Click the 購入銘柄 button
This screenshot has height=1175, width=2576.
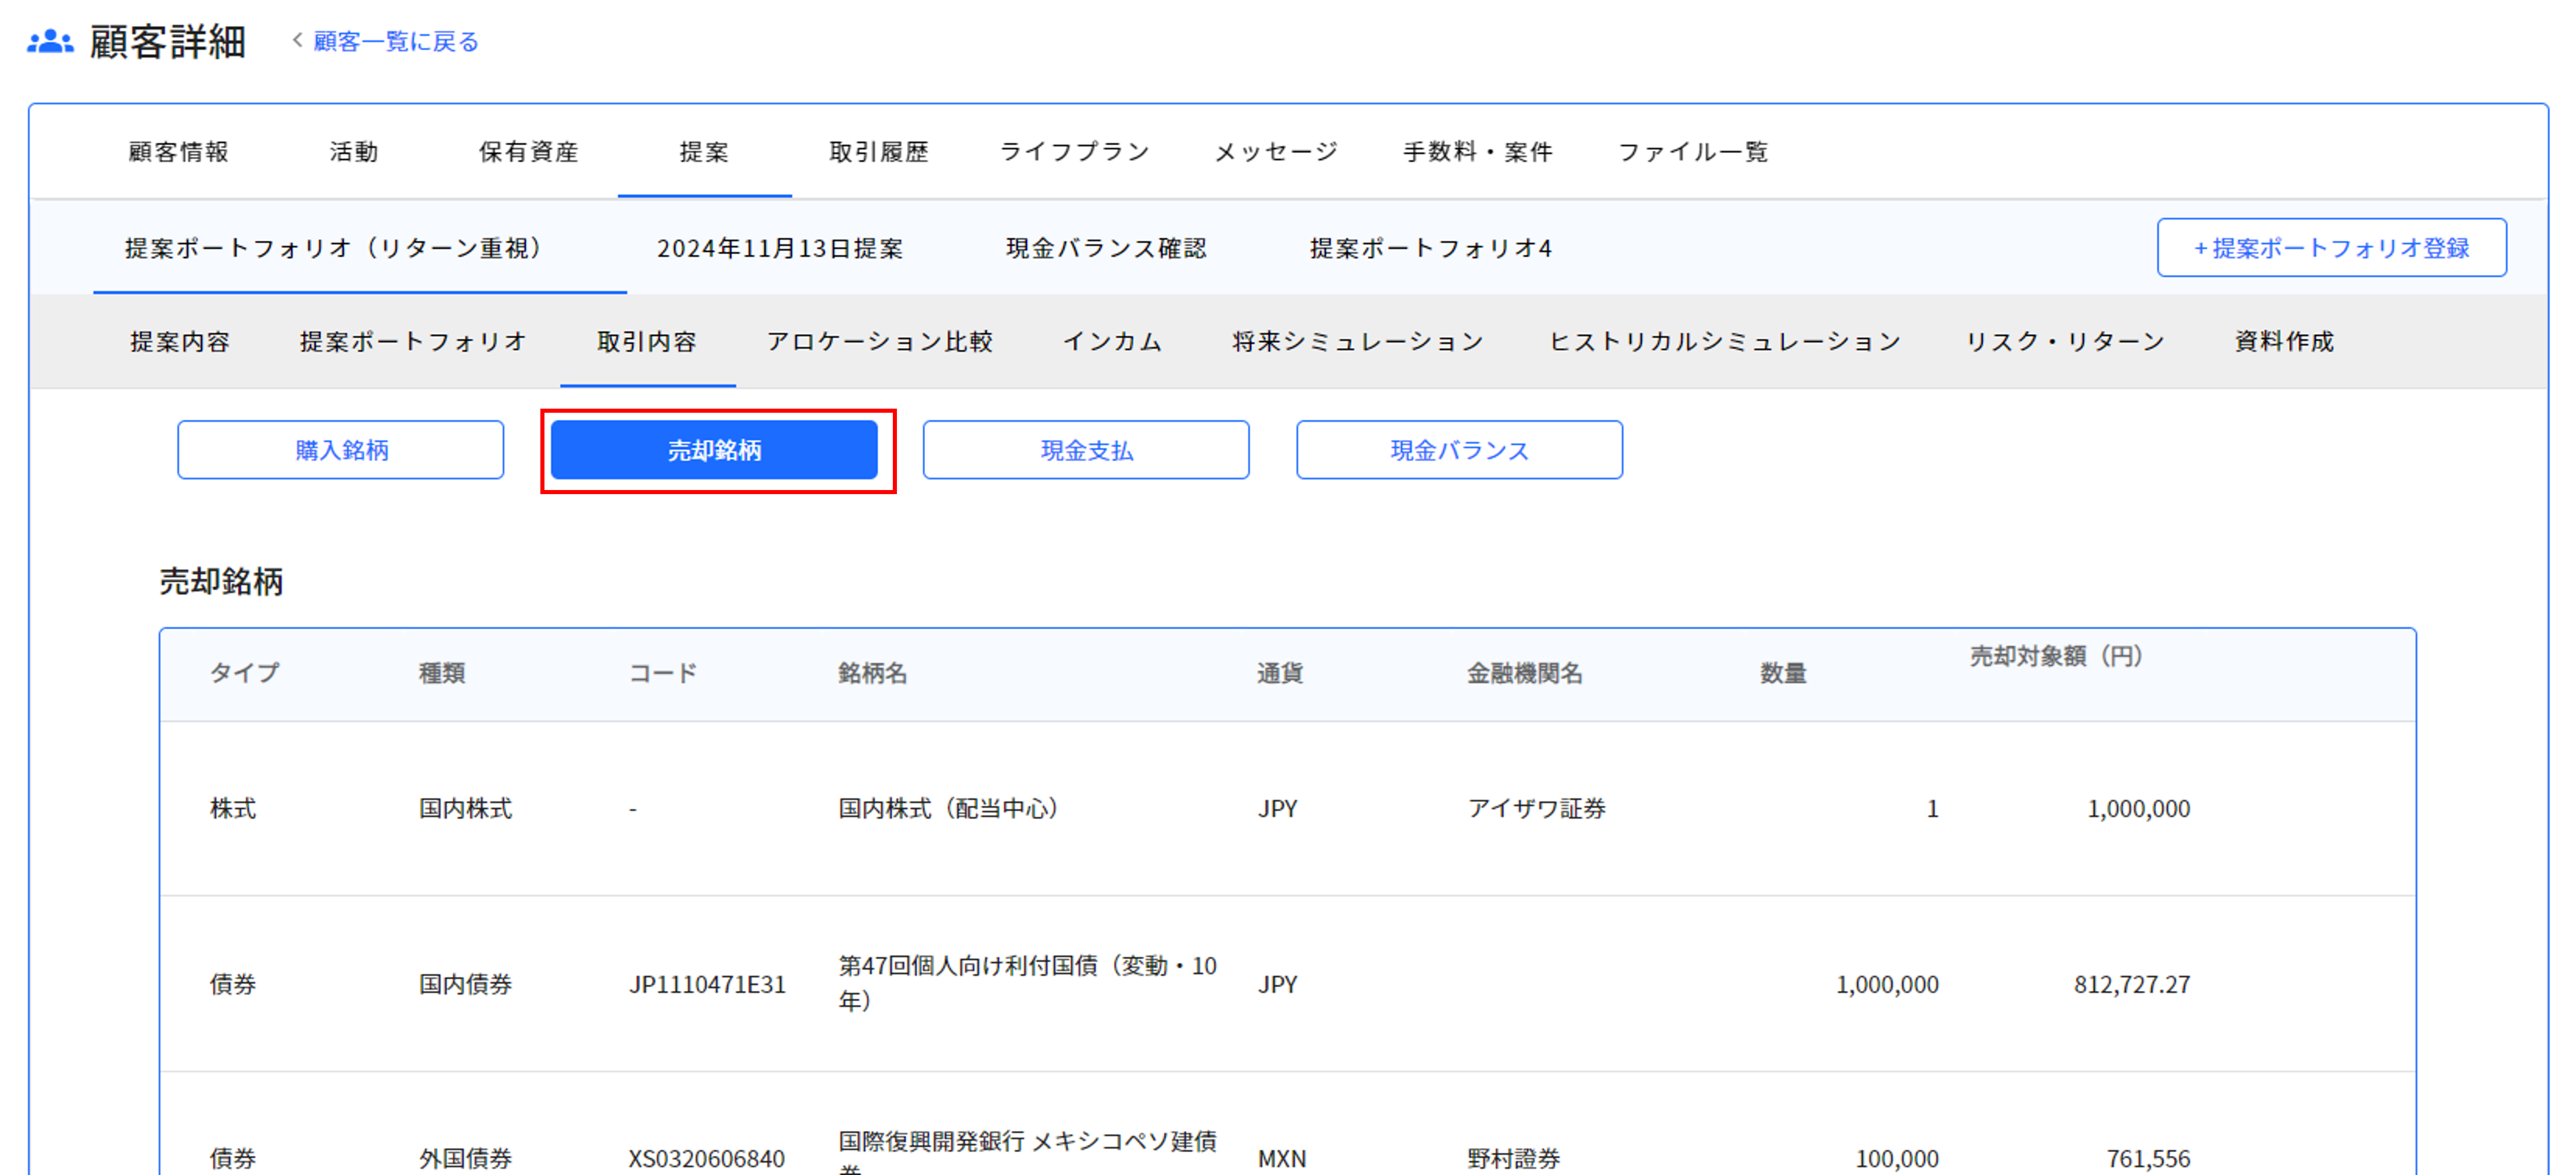tap(341, 450)
